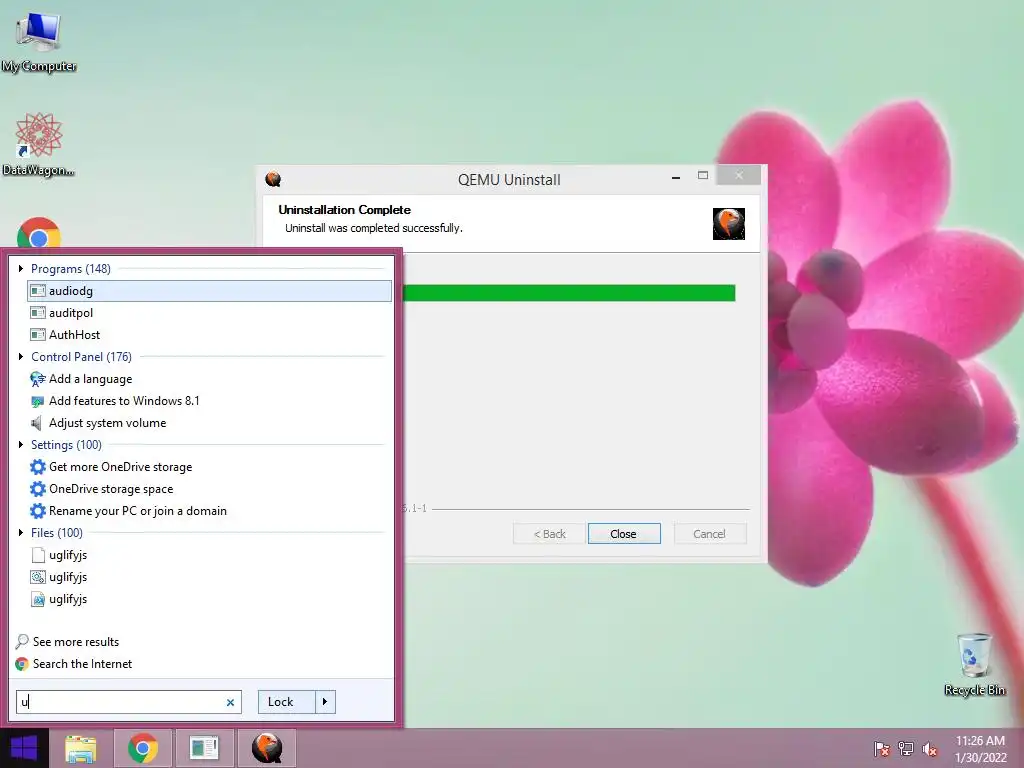Viewport: 1024px width, 768px height.
Task: Open Adjust system volume
Action: coord(210,423)
